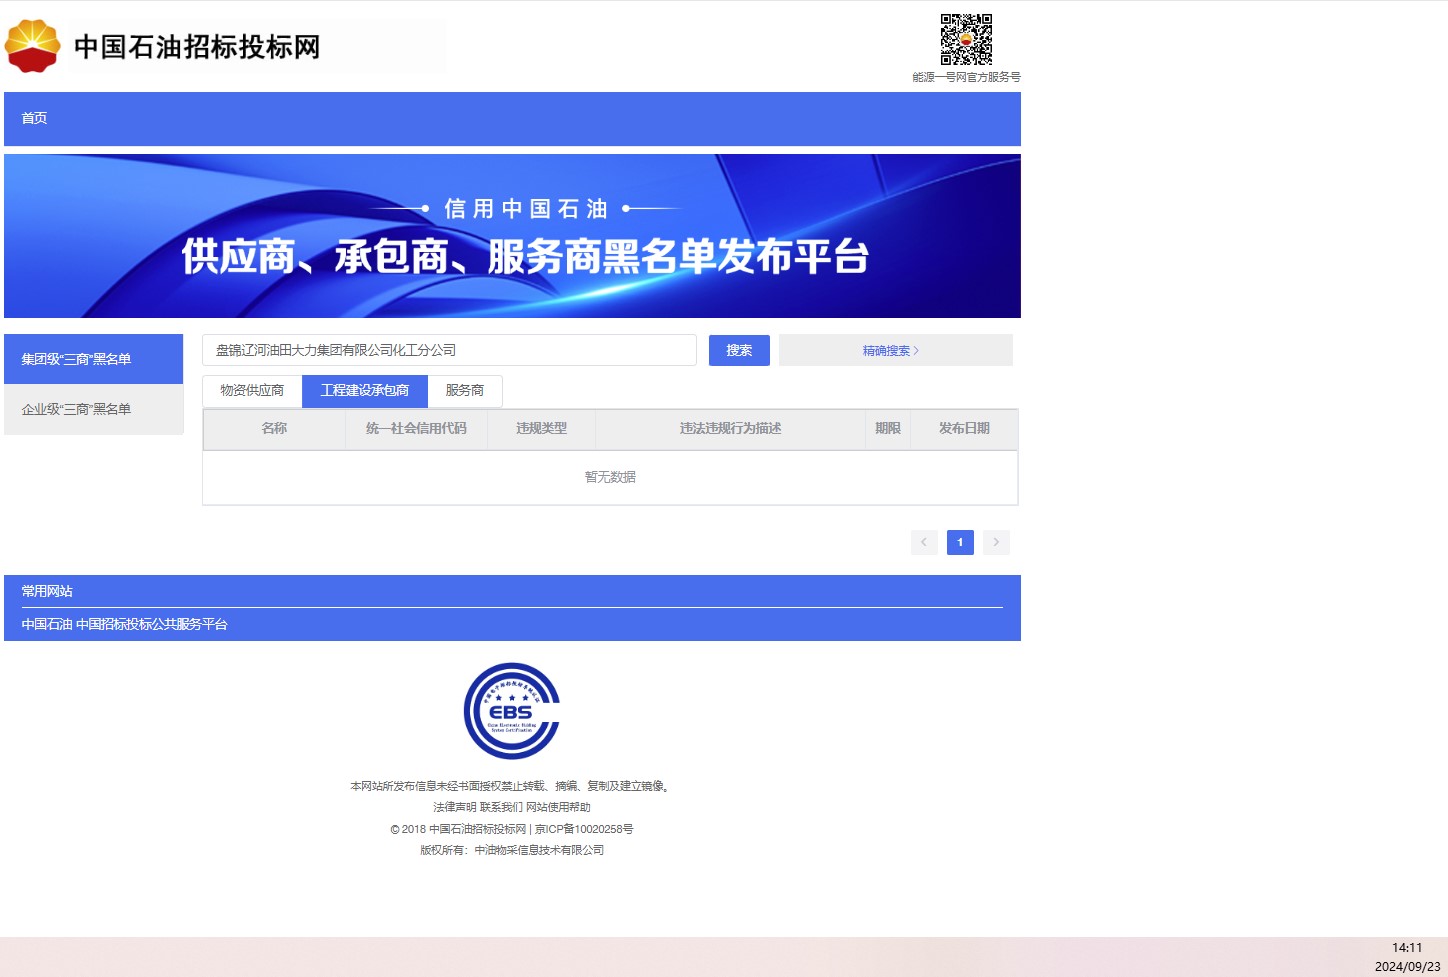Click the 中国石油招标投标网 site title
This screenshot has width=1448, height=977.
[197, 47]
